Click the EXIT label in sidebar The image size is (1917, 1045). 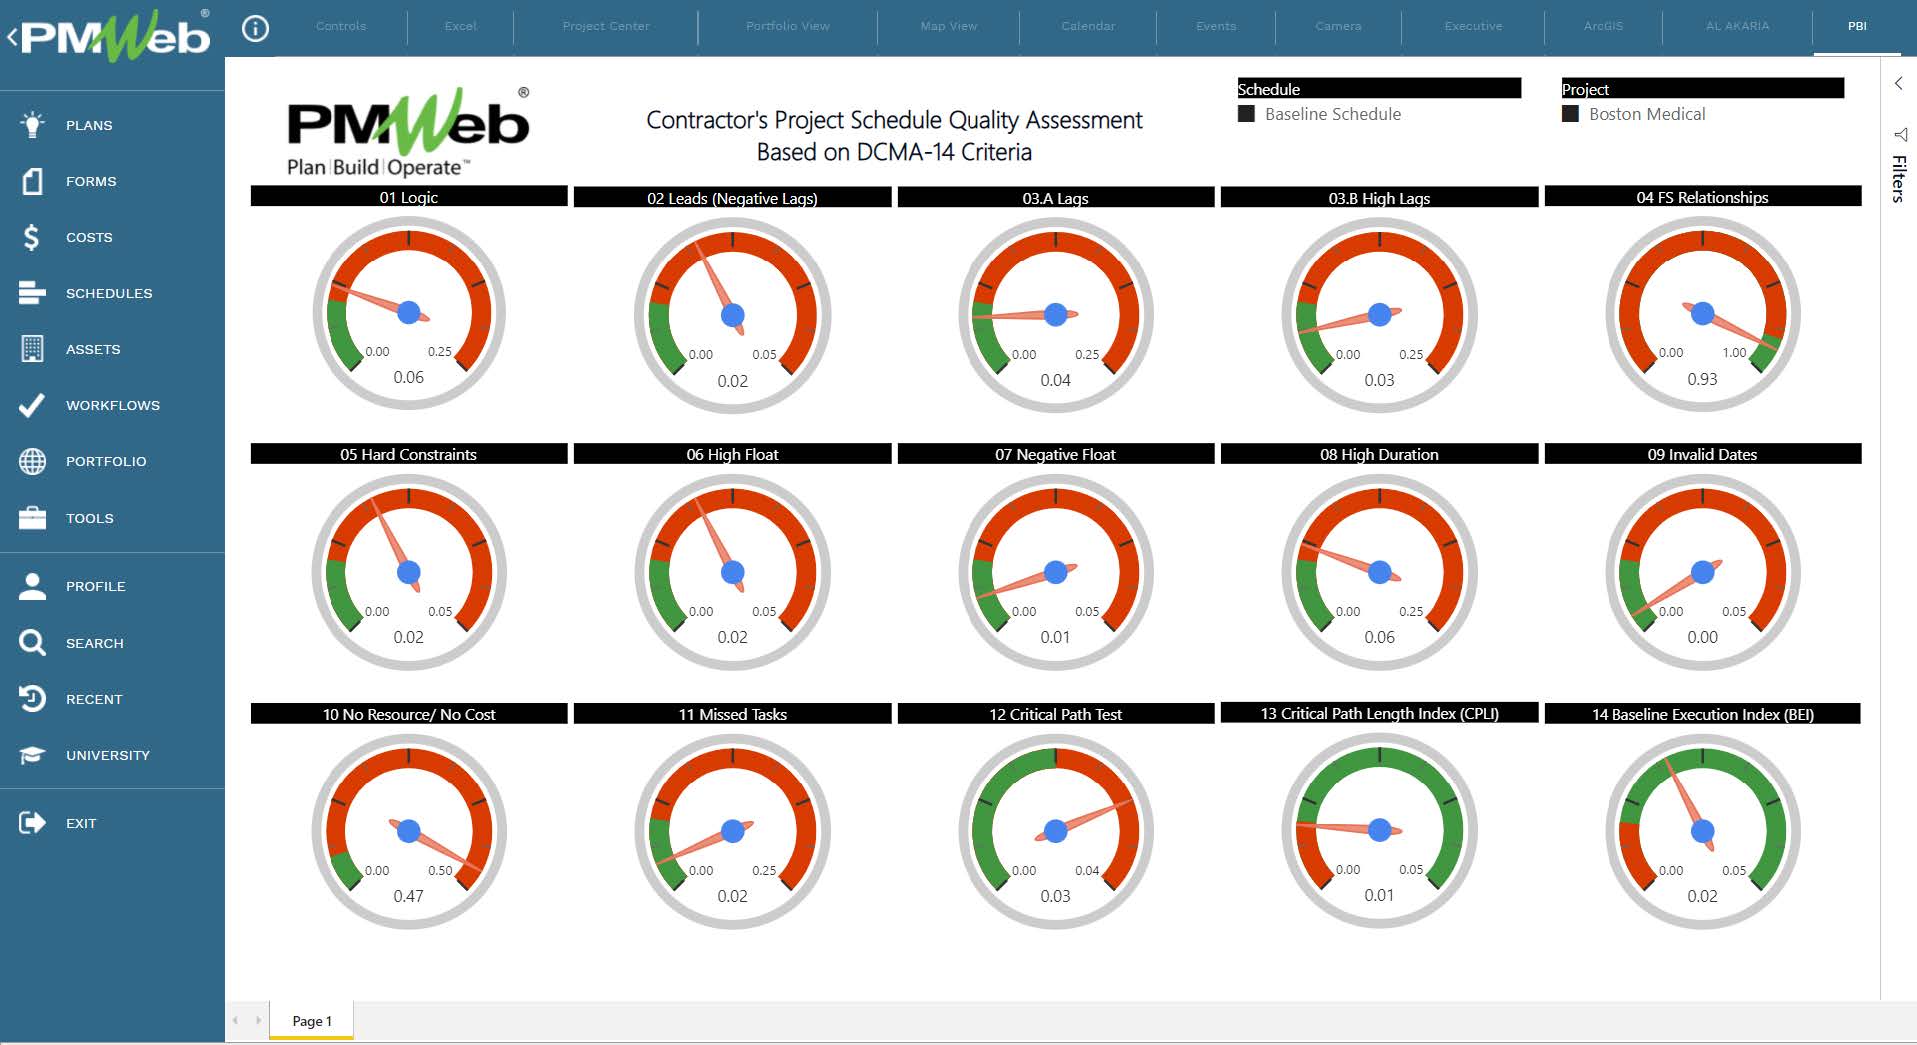coord(81,823)
